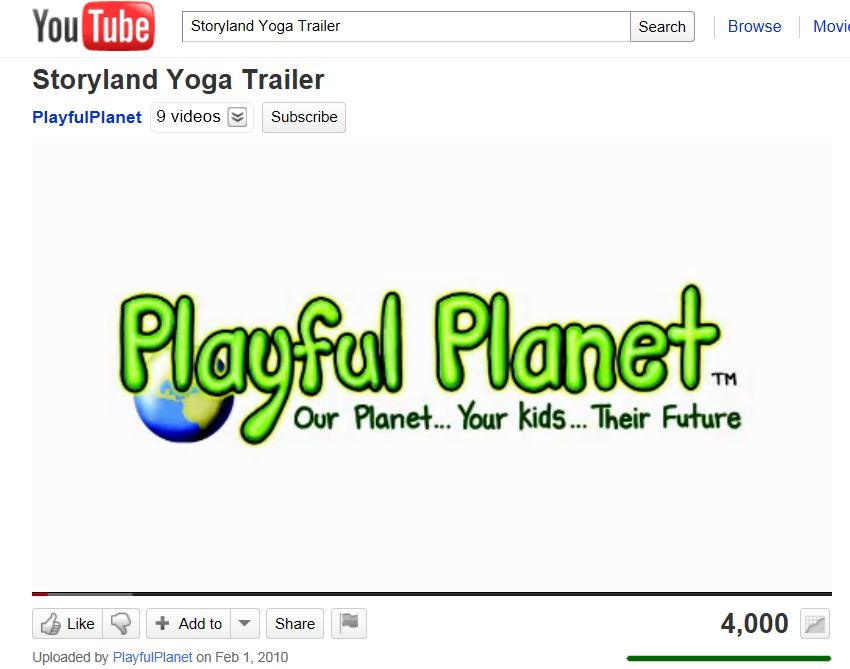Click the green like ratio bar
The height and width of the screenshot is (669, 850).
point(729,658)
